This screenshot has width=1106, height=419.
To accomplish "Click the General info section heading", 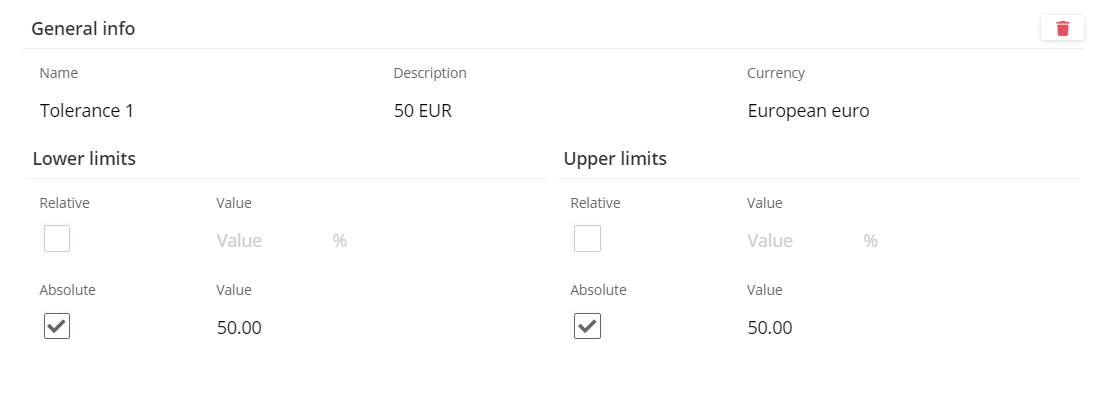I will [x=83, y=29].
